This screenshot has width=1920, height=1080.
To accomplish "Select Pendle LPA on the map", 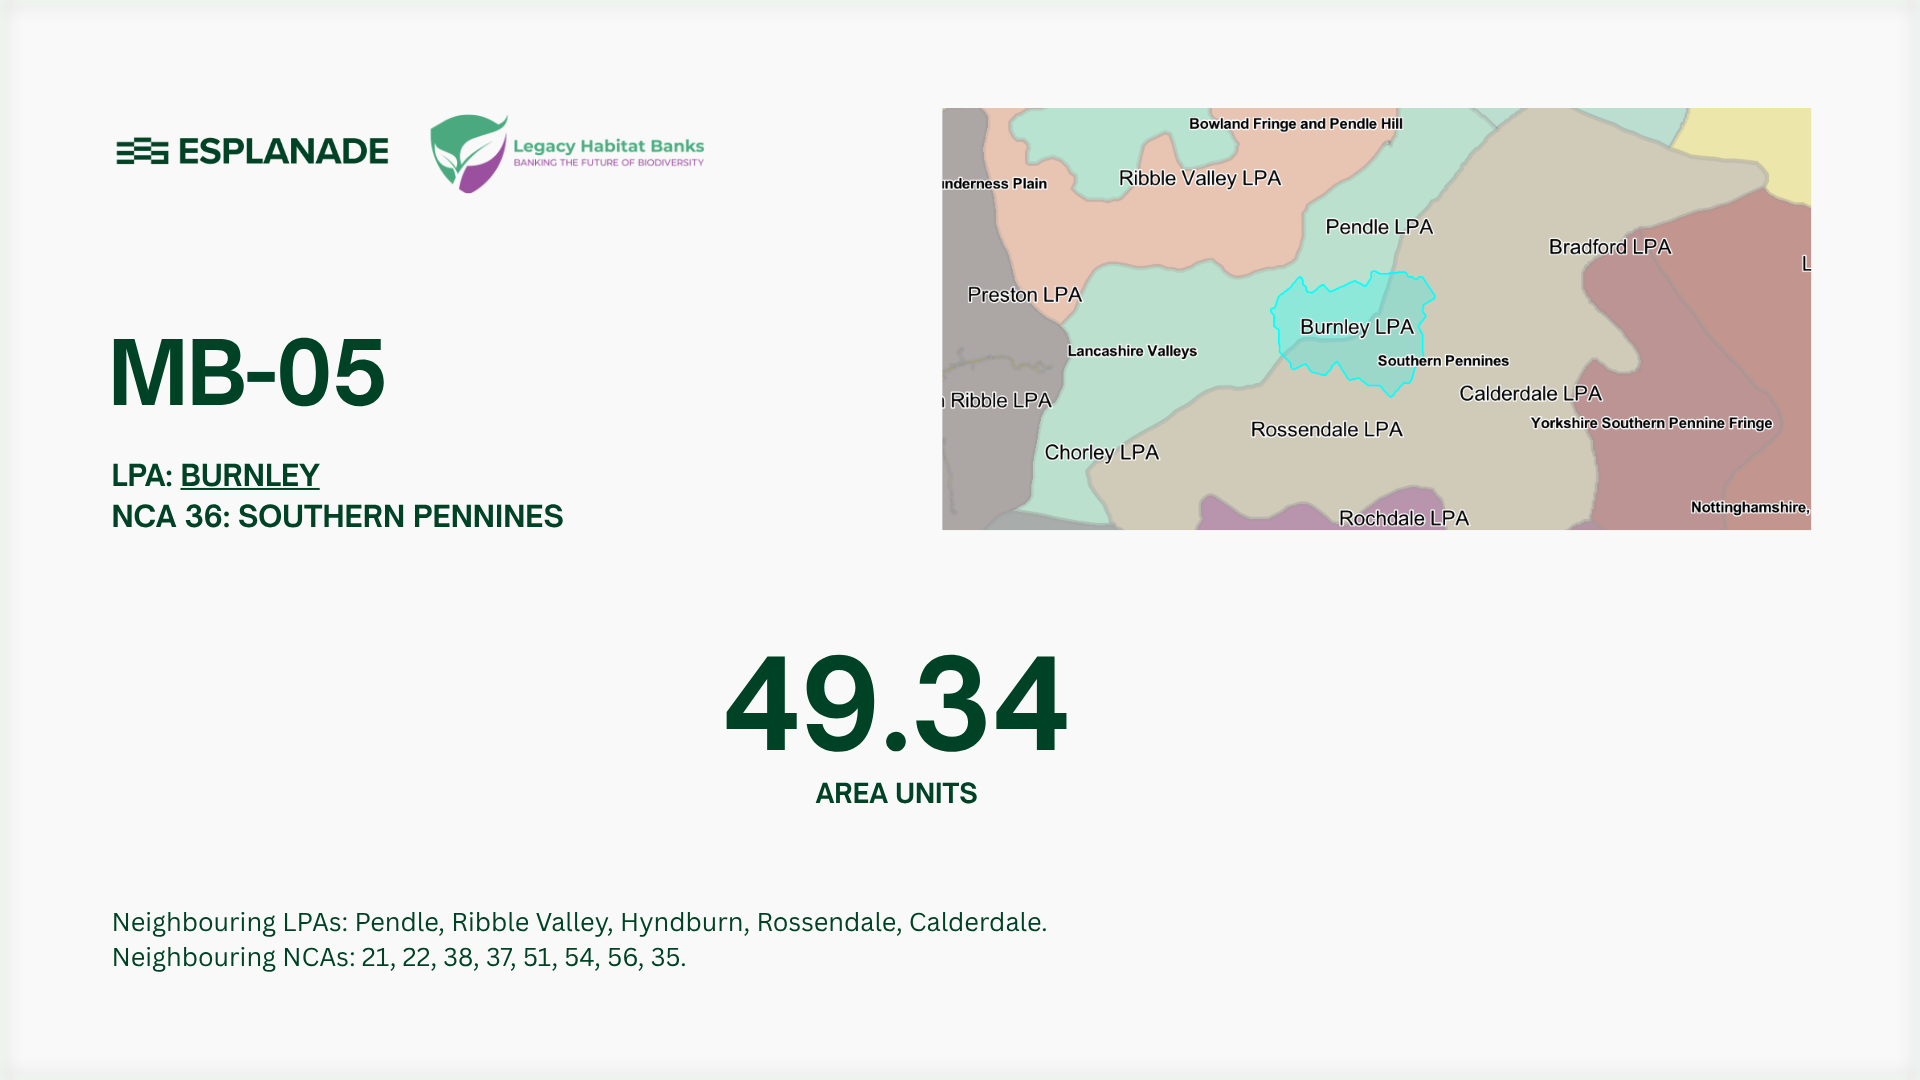I will point(1379,227).
